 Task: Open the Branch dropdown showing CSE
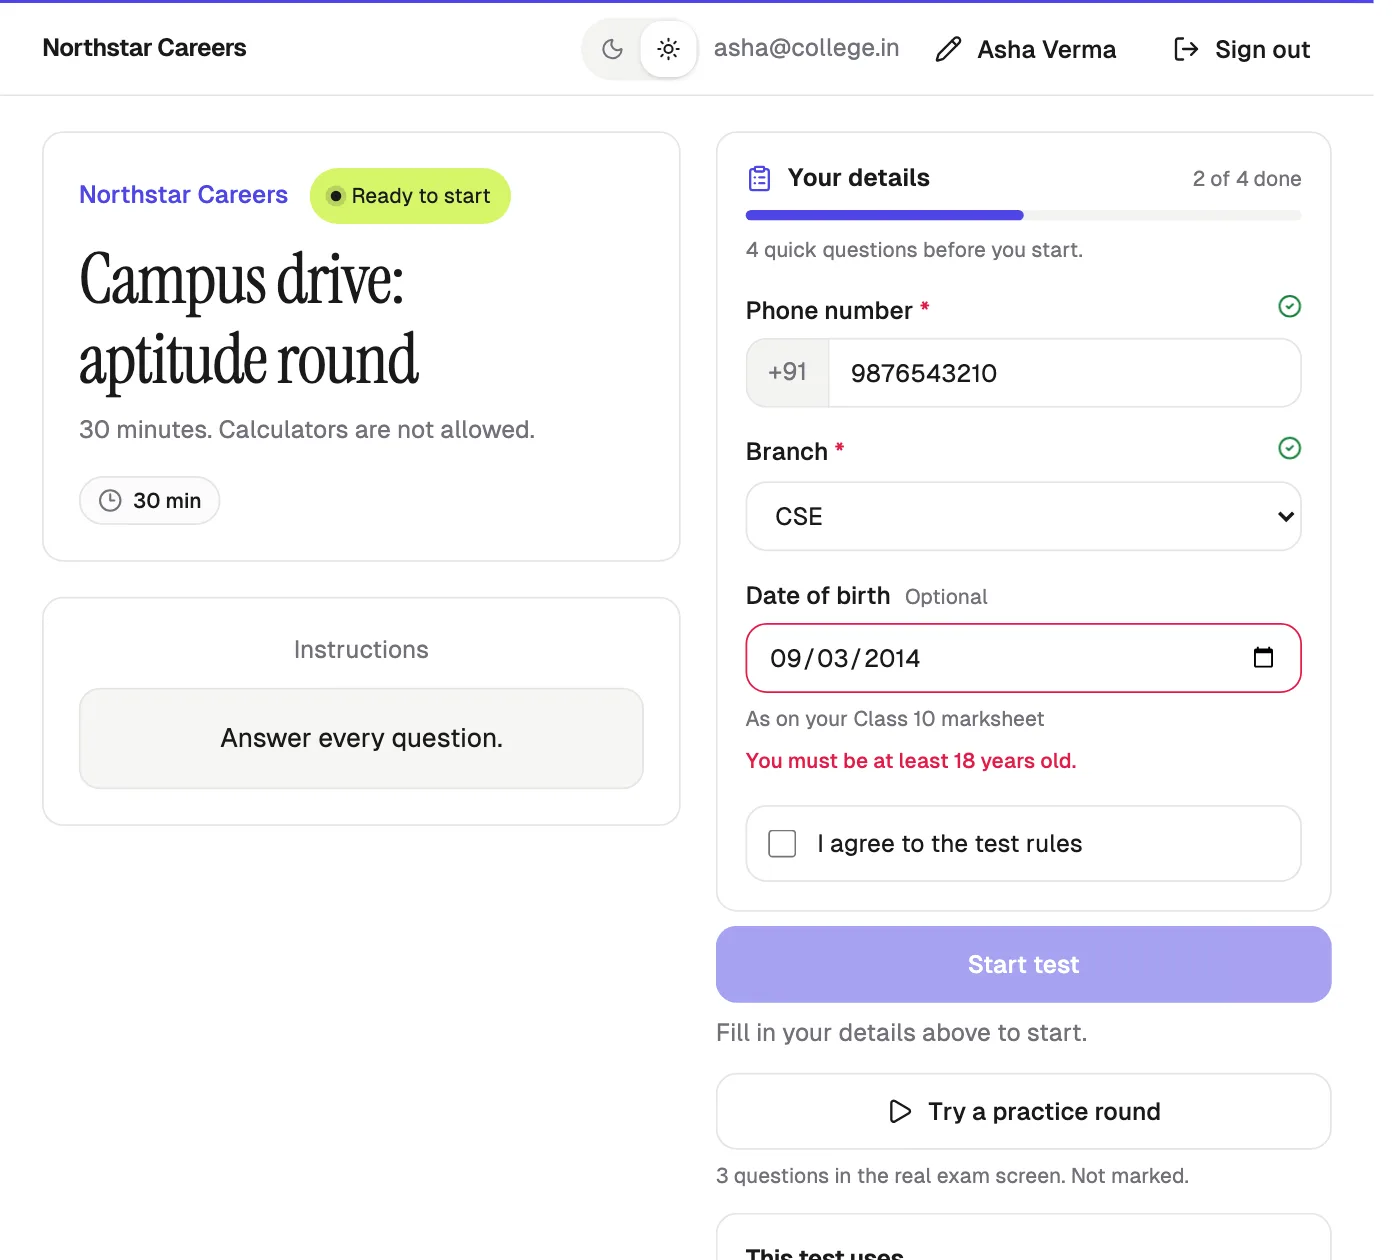click(x=1024, y=516)
